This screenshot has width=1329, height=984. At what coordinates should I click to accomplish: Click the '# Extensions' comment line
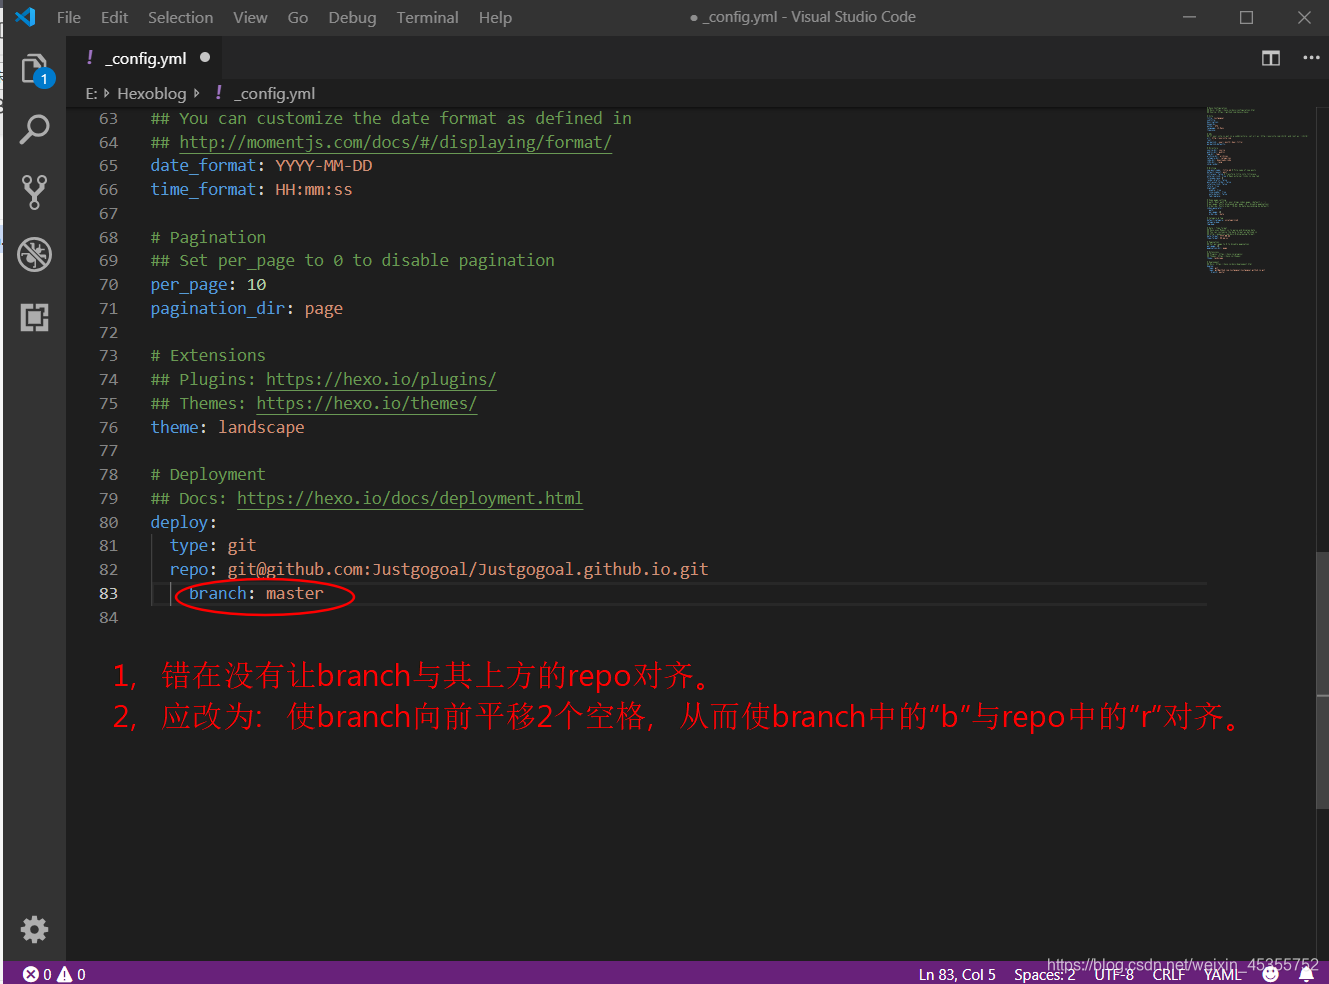(x=208, y=355)
